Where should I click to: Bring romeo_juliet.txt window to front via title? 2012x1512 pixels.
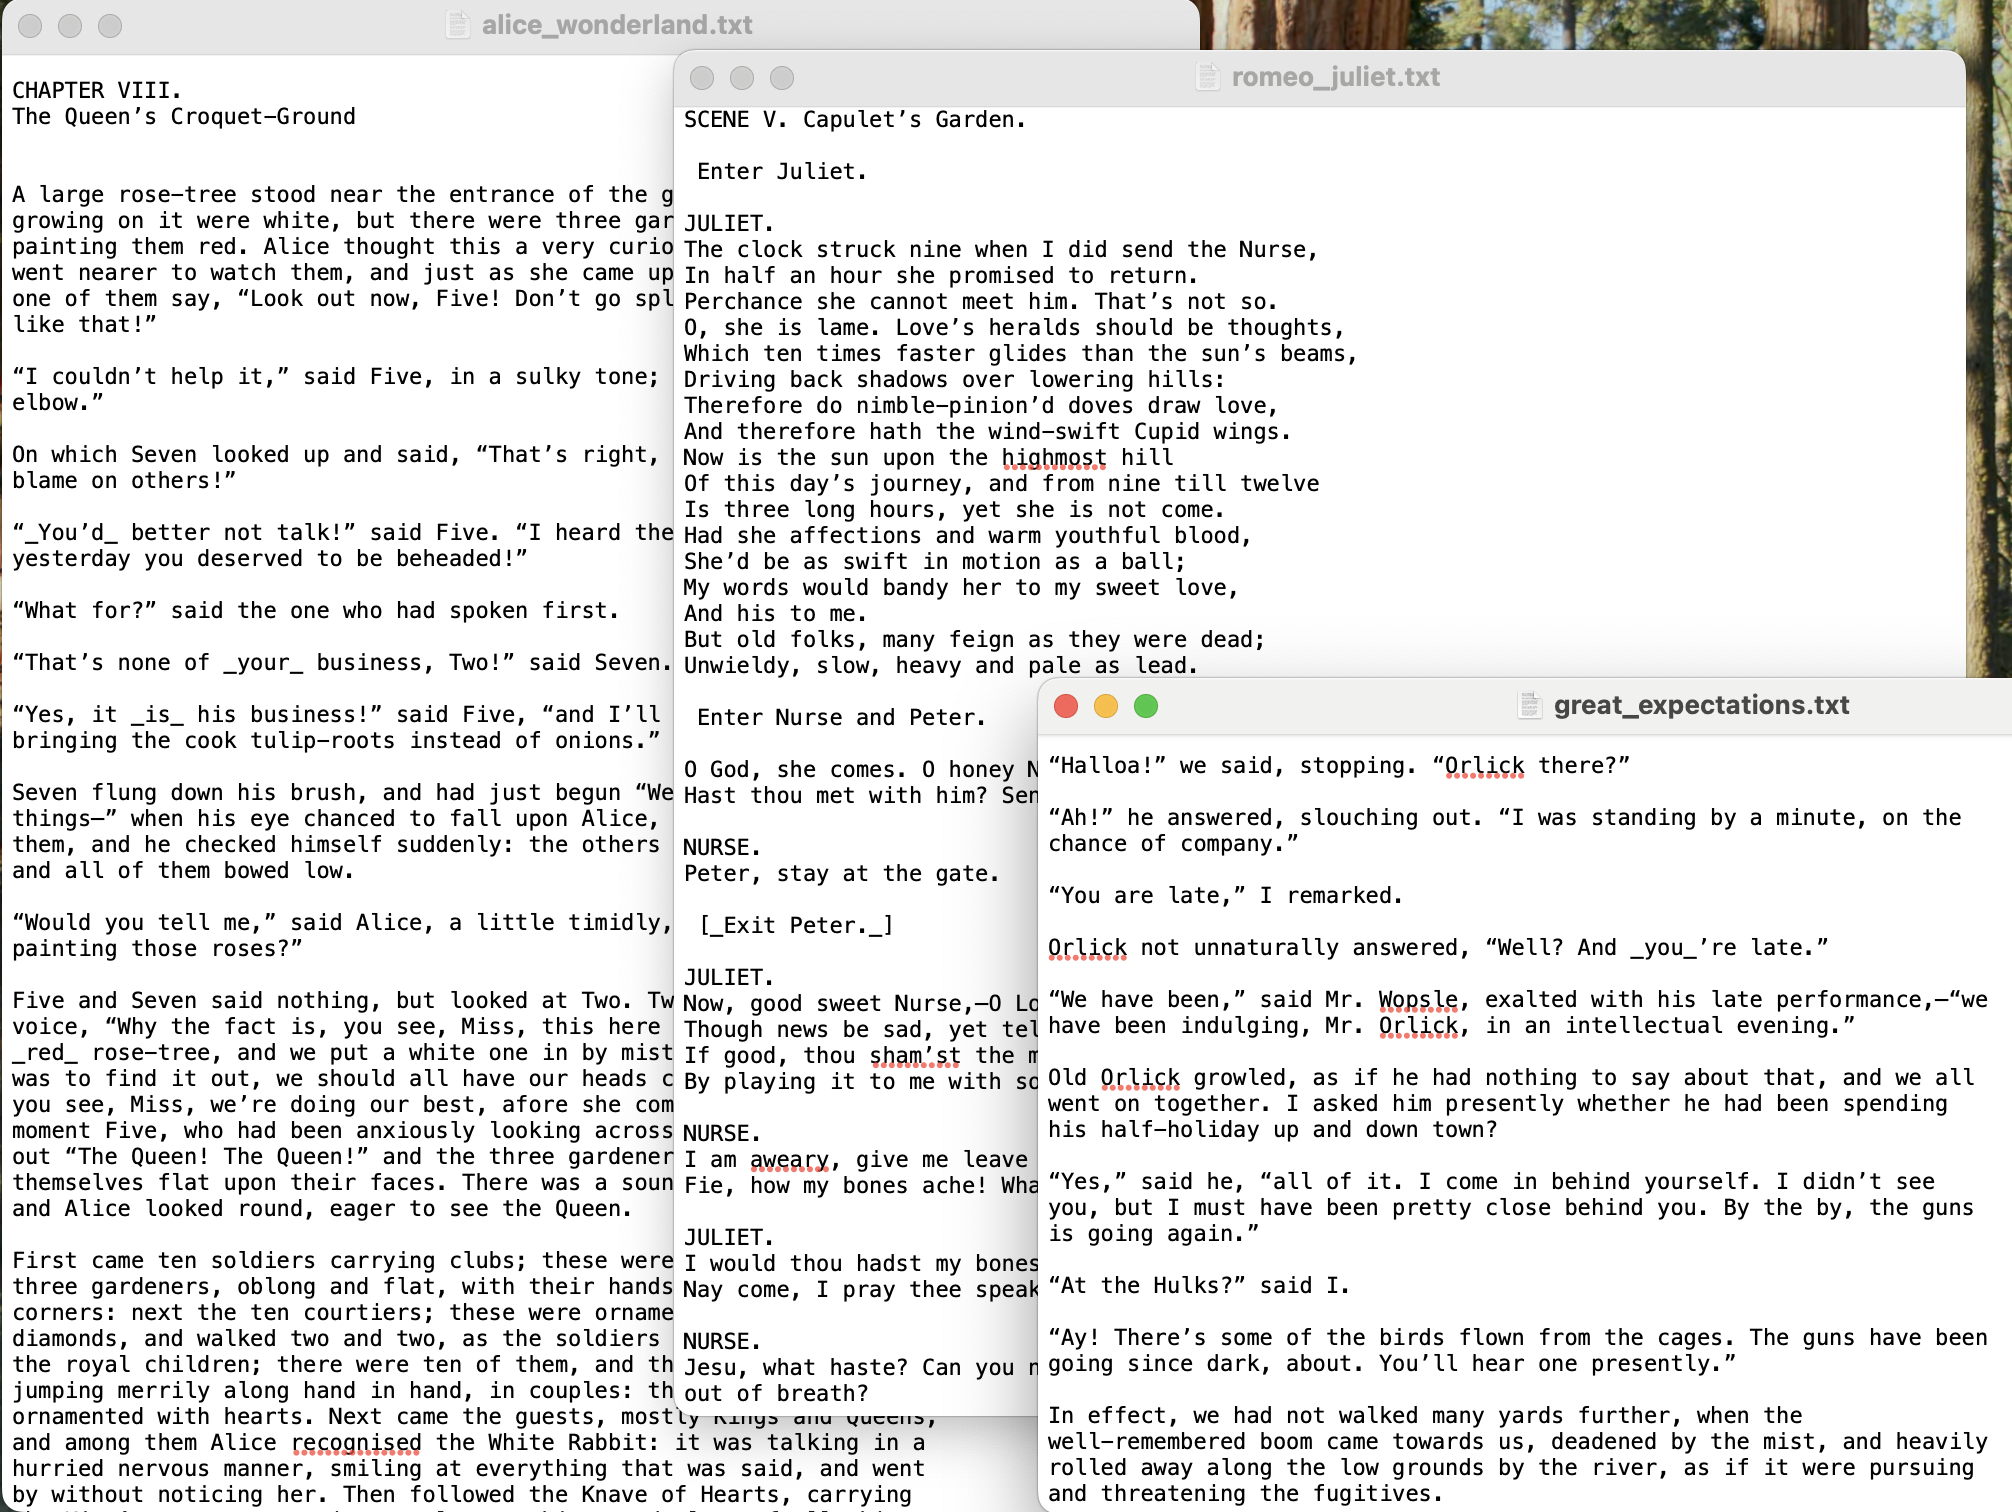click(x=1335, y=77)
